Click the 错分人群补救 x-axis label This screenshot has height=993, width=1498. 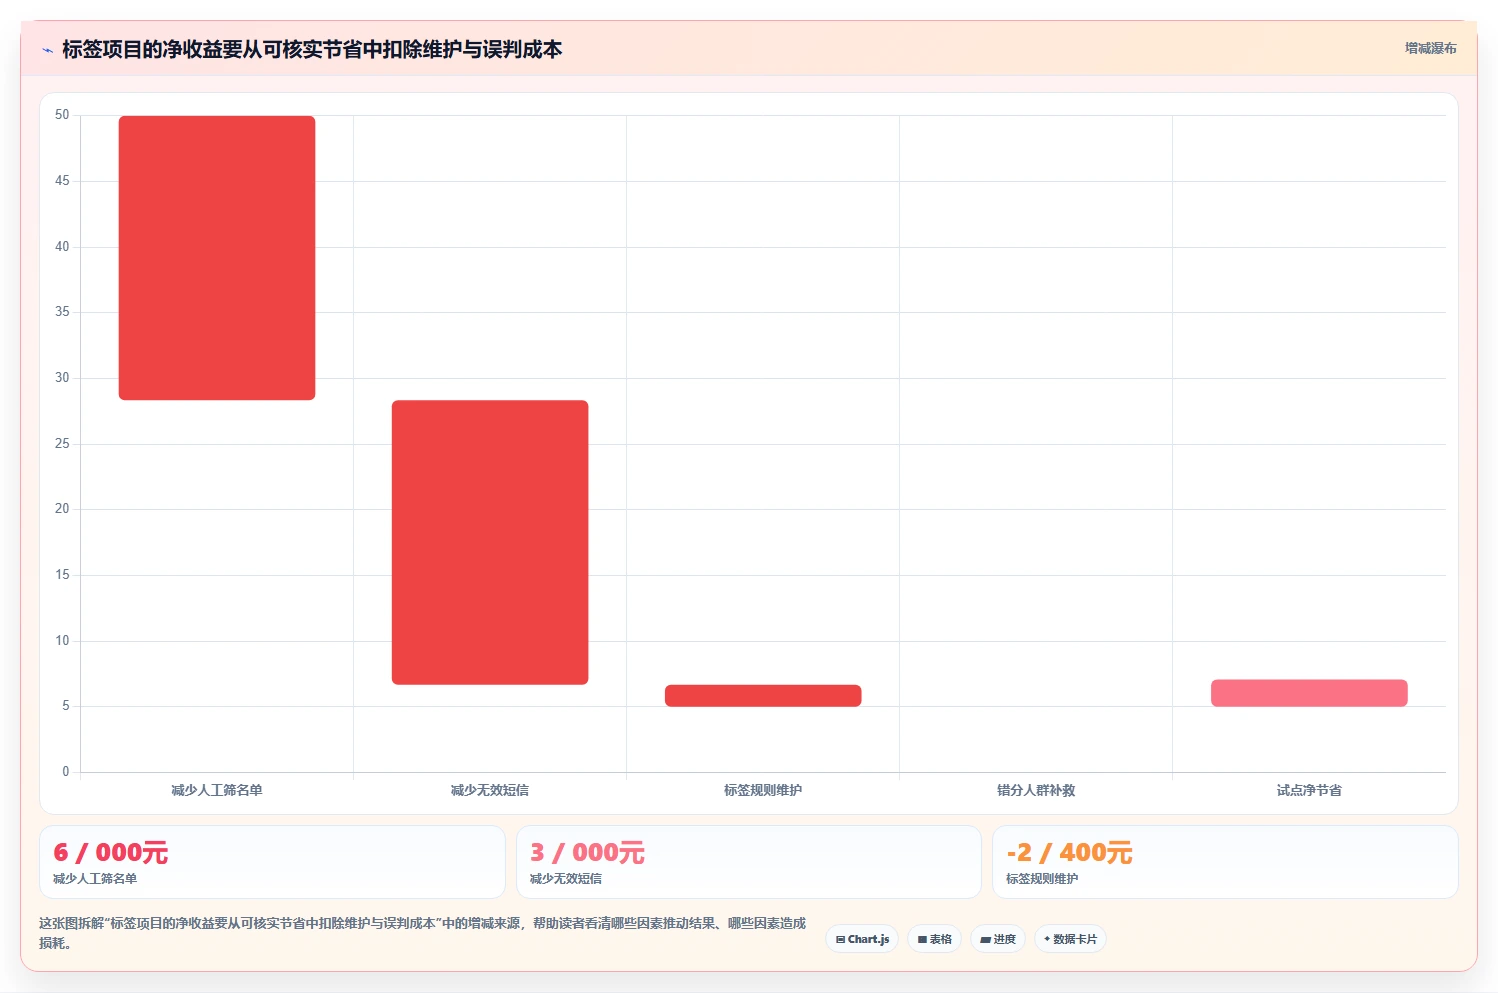(x=1036, y=790)
